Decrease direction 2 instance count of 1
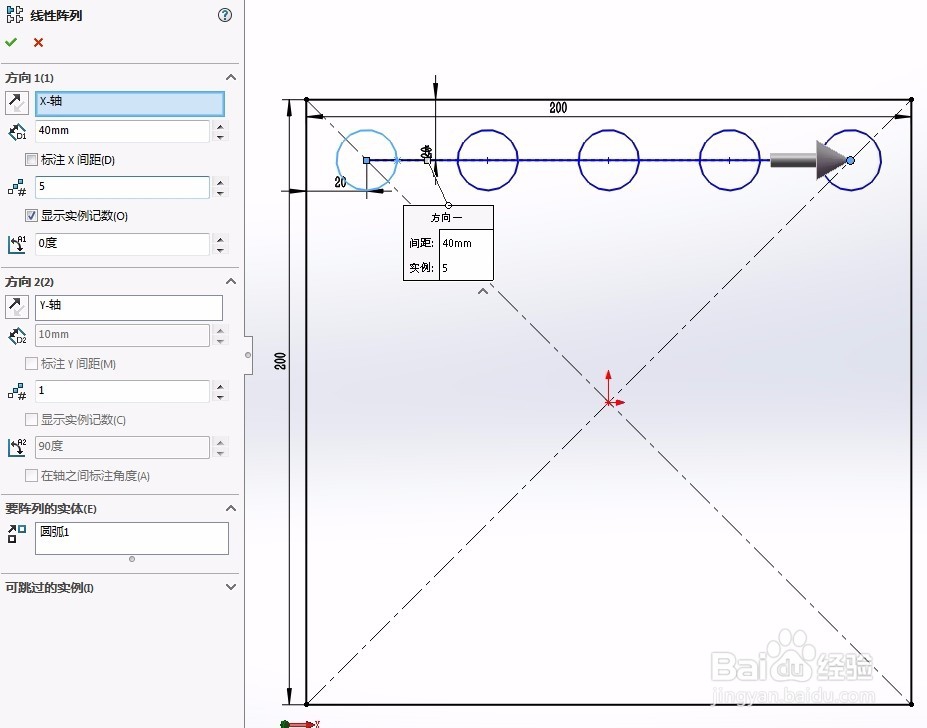The image size is (927, 728). pyautogui.click(x=221, y=397)
